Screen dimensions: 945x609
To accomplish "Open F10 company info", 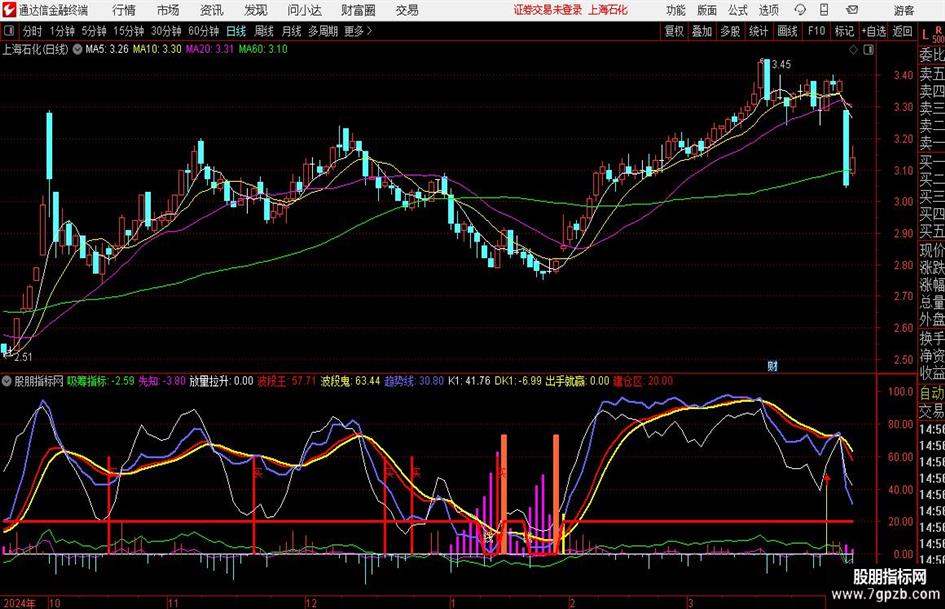I will [x=816, y=31].
